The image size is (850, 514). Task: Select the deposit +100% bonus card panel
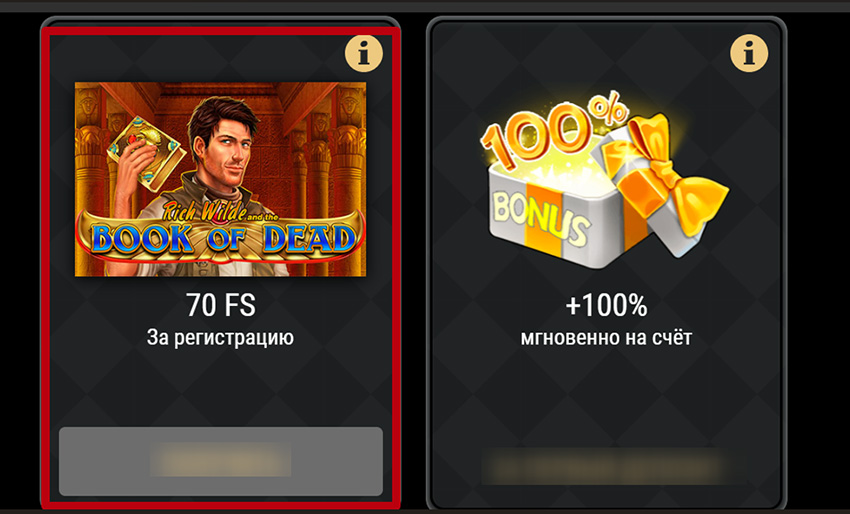point(606,266)
